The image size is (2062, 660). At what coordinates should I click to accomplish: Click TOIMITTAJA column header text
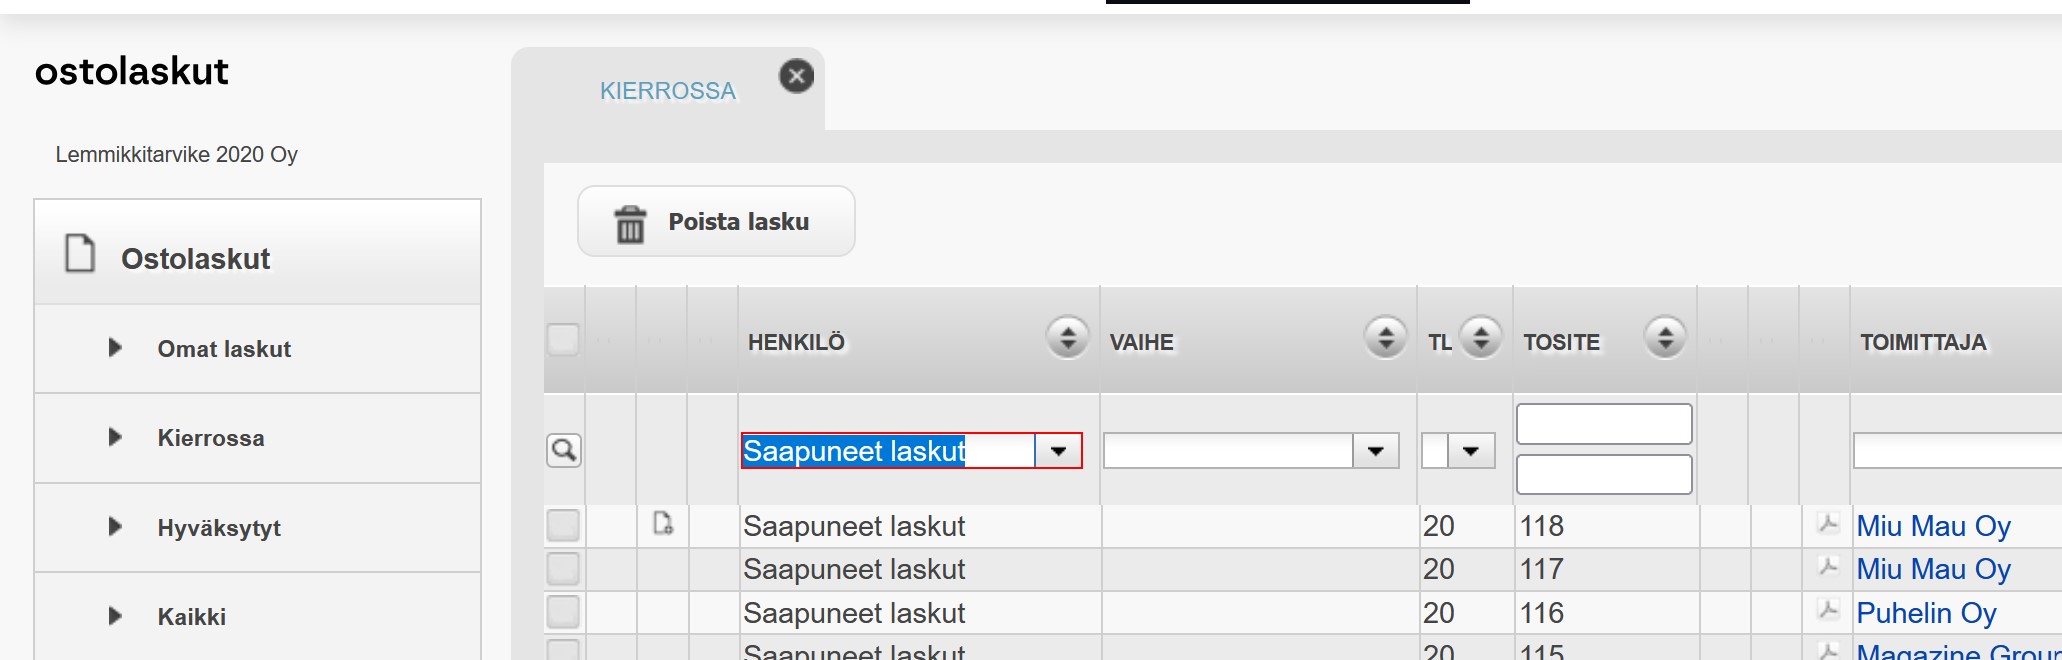click(x=1923, y=343)
